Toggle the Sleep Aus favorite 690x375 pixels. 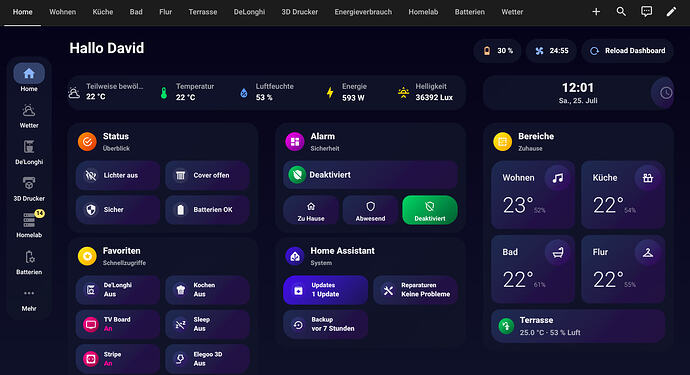click(208, 324)
